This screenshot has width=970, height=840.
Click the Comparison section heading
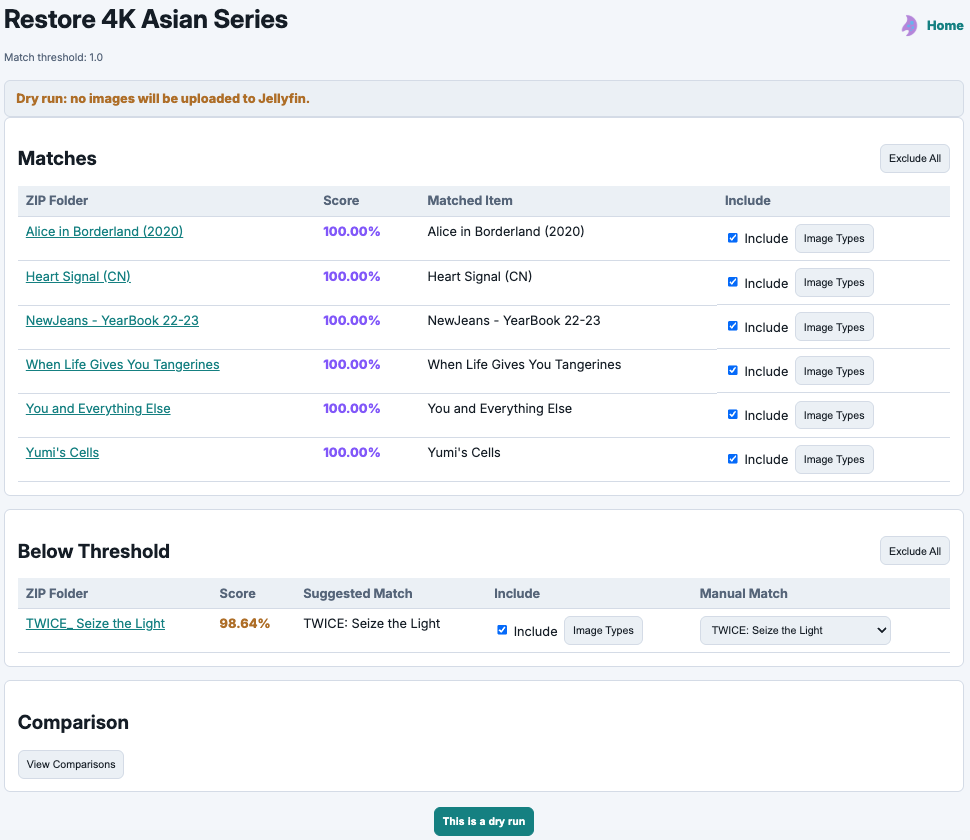tap(73, 722)
